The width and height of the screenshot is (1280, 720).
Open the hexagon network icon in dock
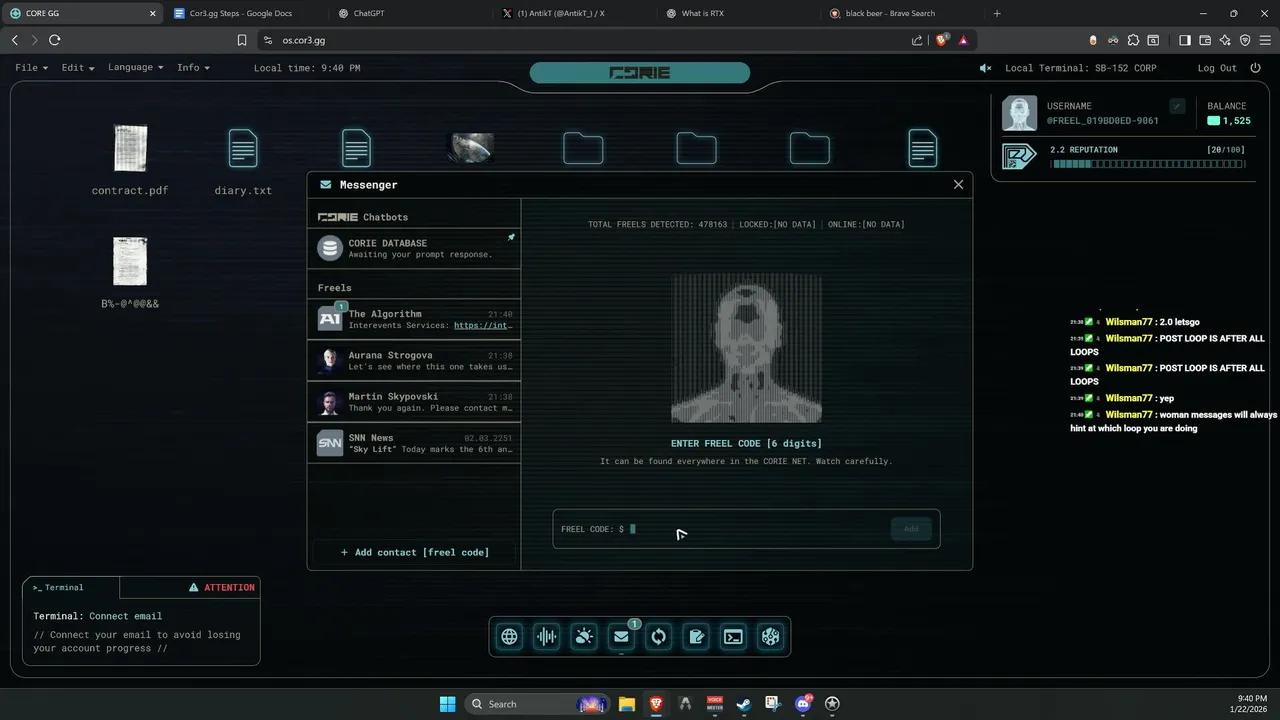click(770, 637)
